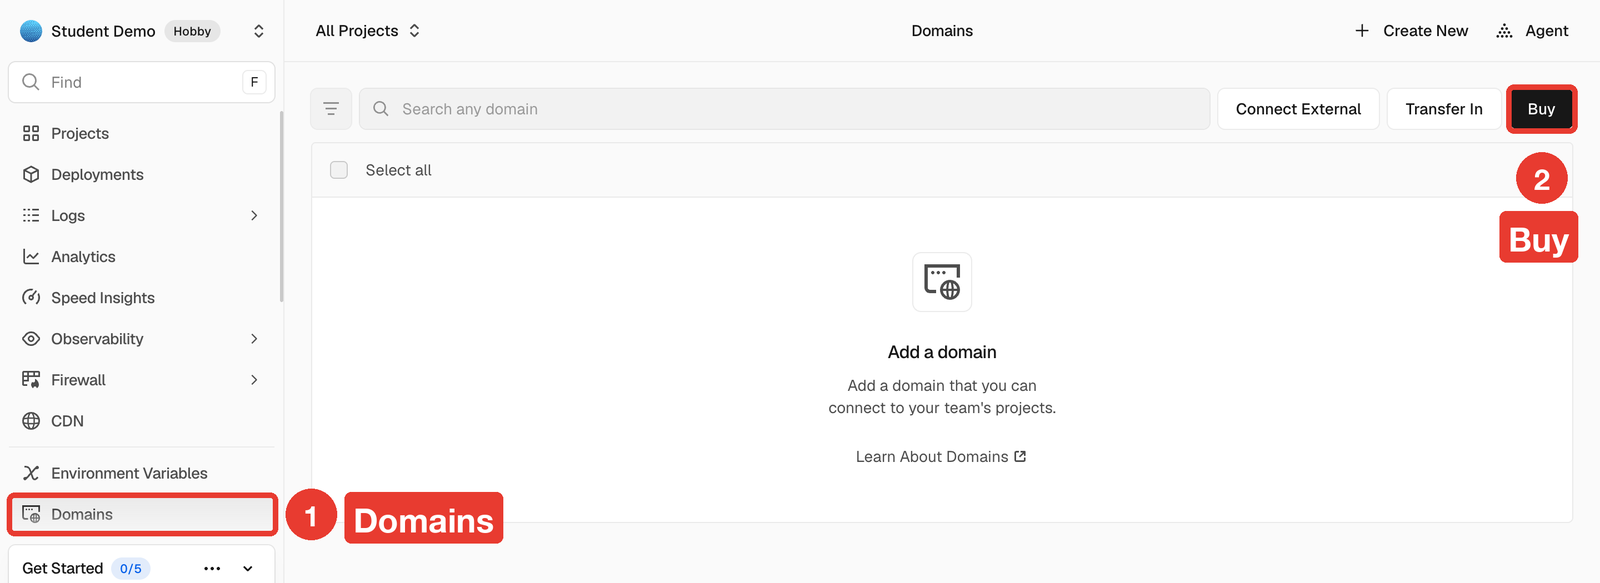Click the Firewall brick icon
This screenshot has width=1600, height=583.
pyautogui.click(x=31, y=380)
